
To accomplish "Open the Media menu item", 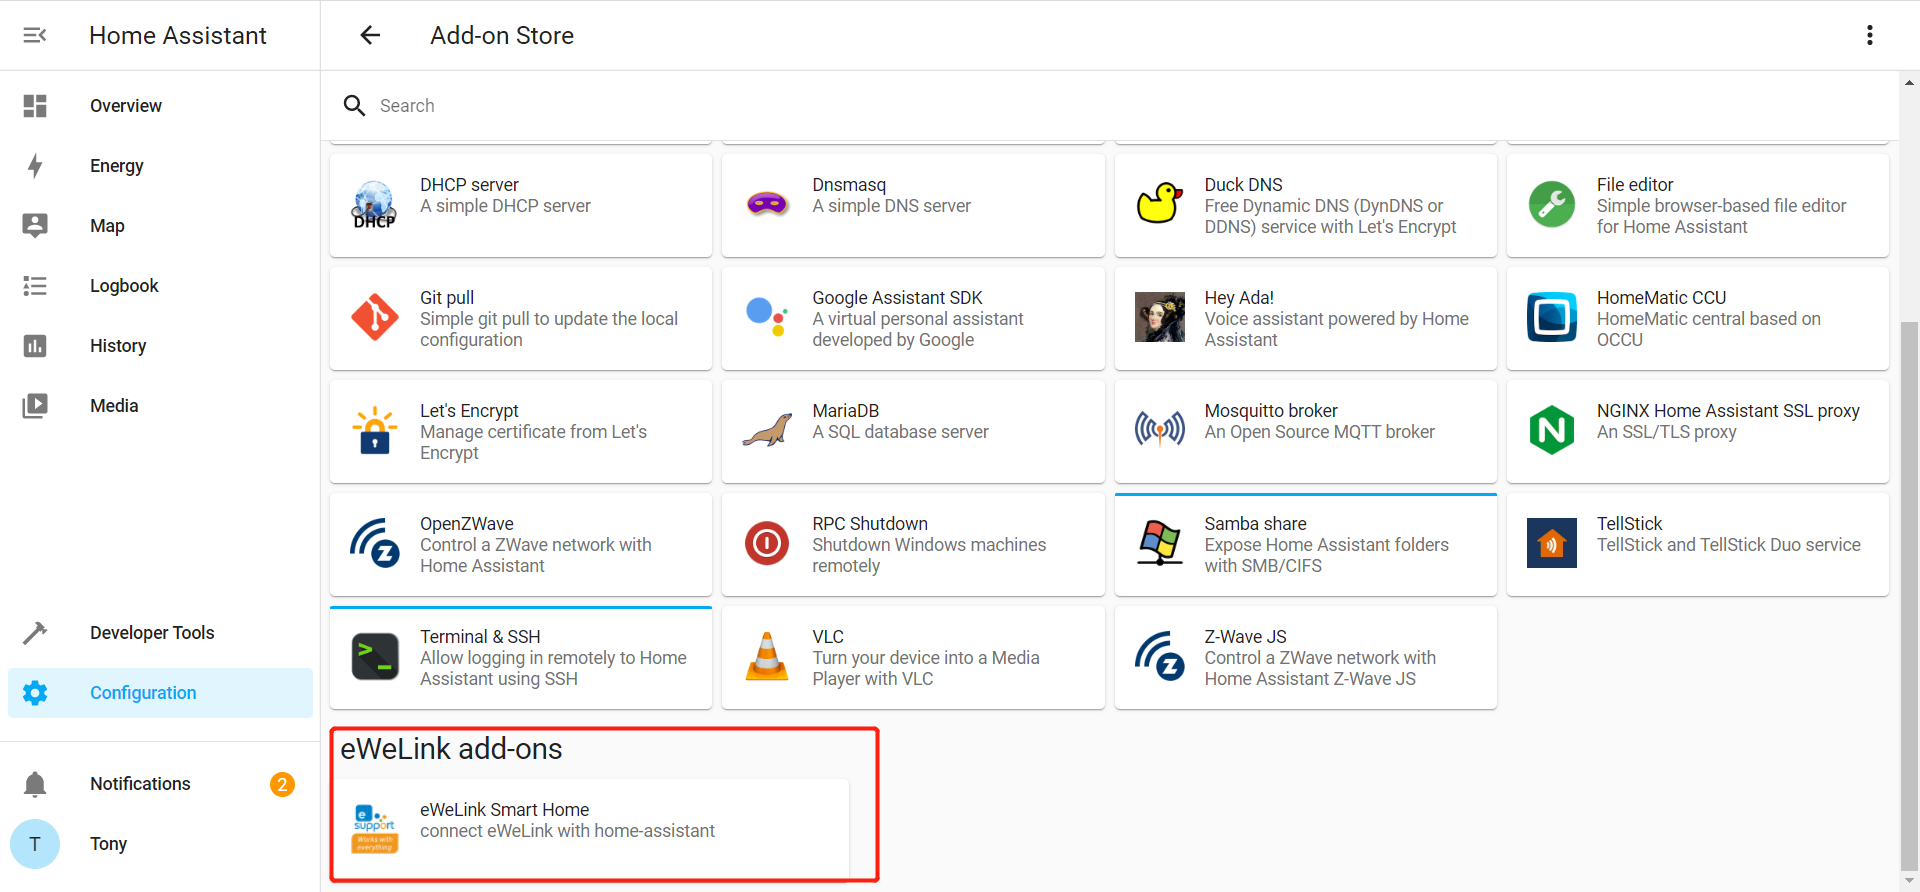I will [160, 406].
